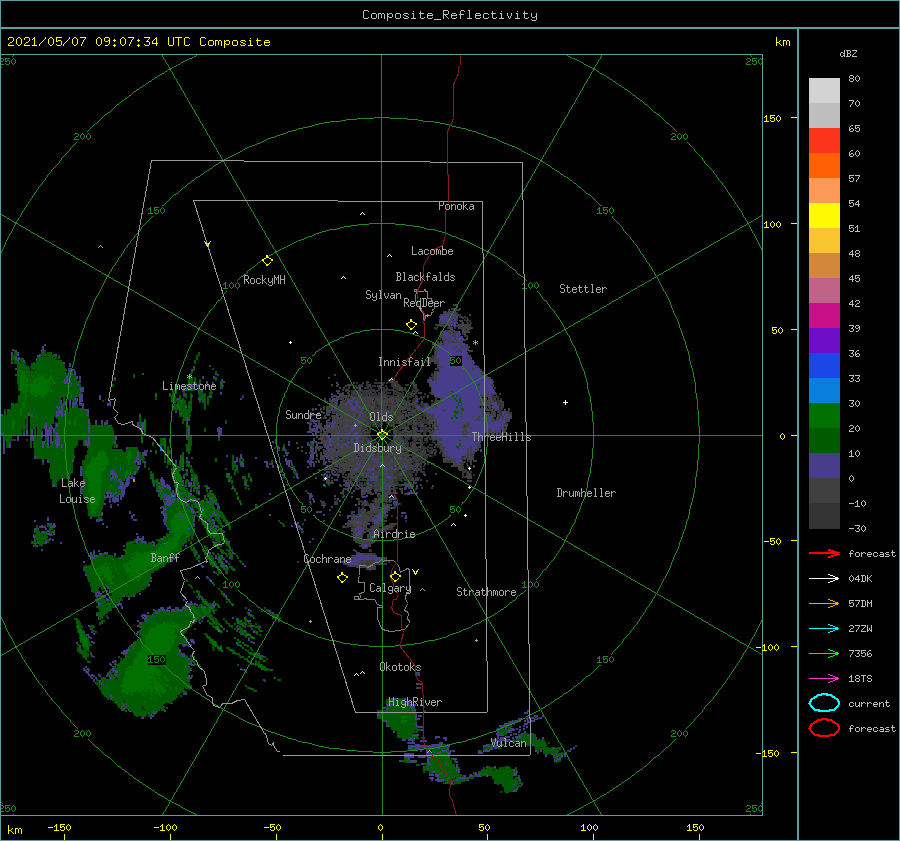Click the red forecast arrow in legend

tap(824, 553)
